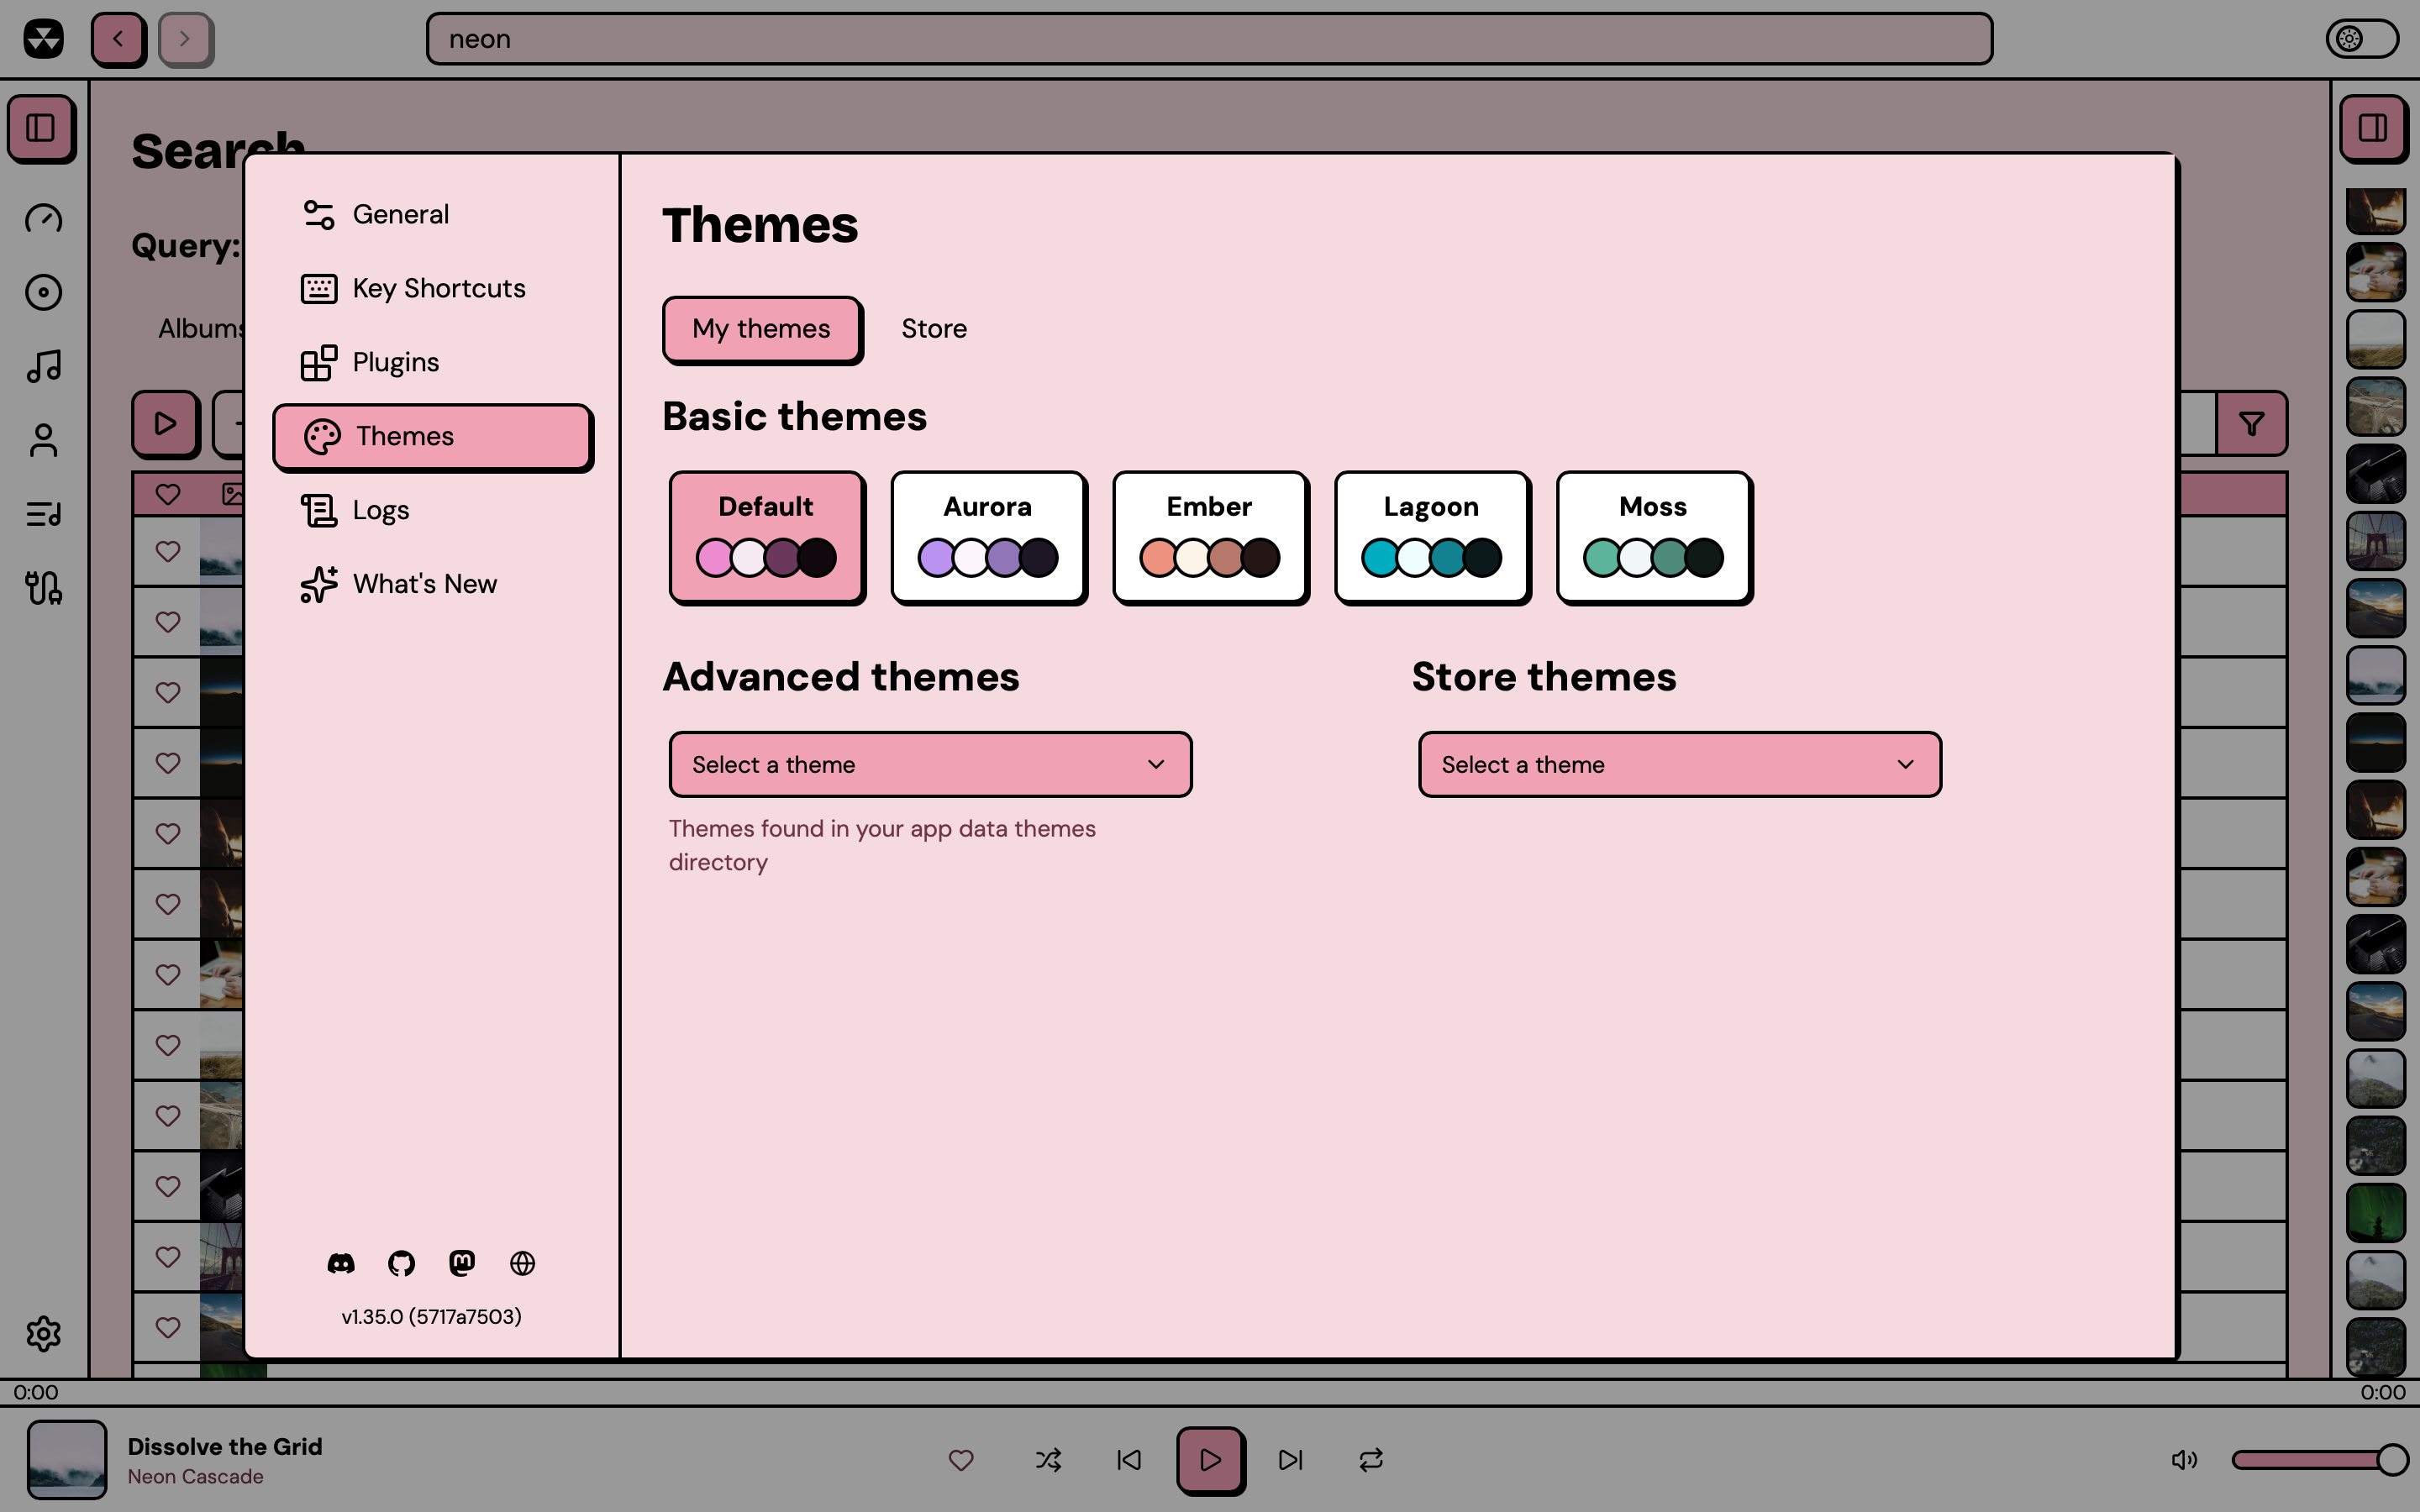Go to the previous track

tap(1129, 1460)
